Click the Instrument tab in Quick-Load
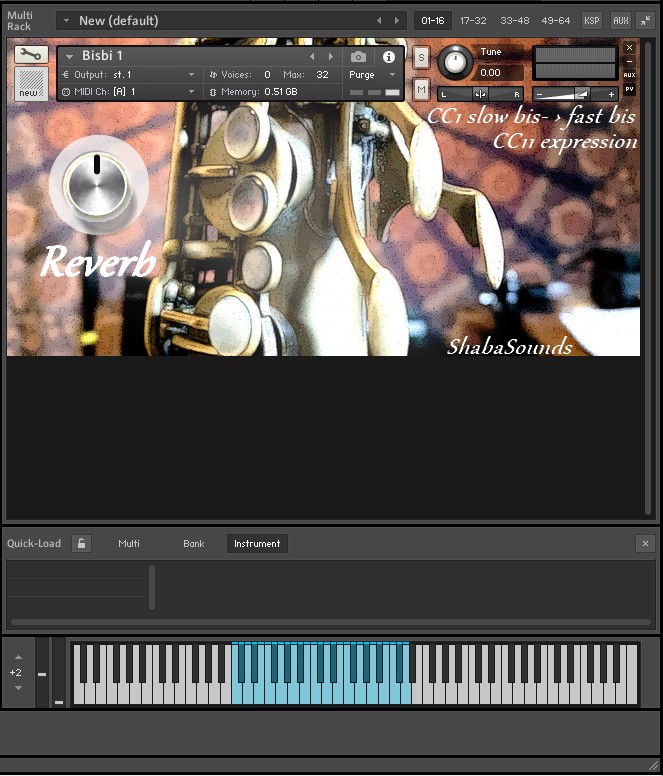 [x=257, y=543]
